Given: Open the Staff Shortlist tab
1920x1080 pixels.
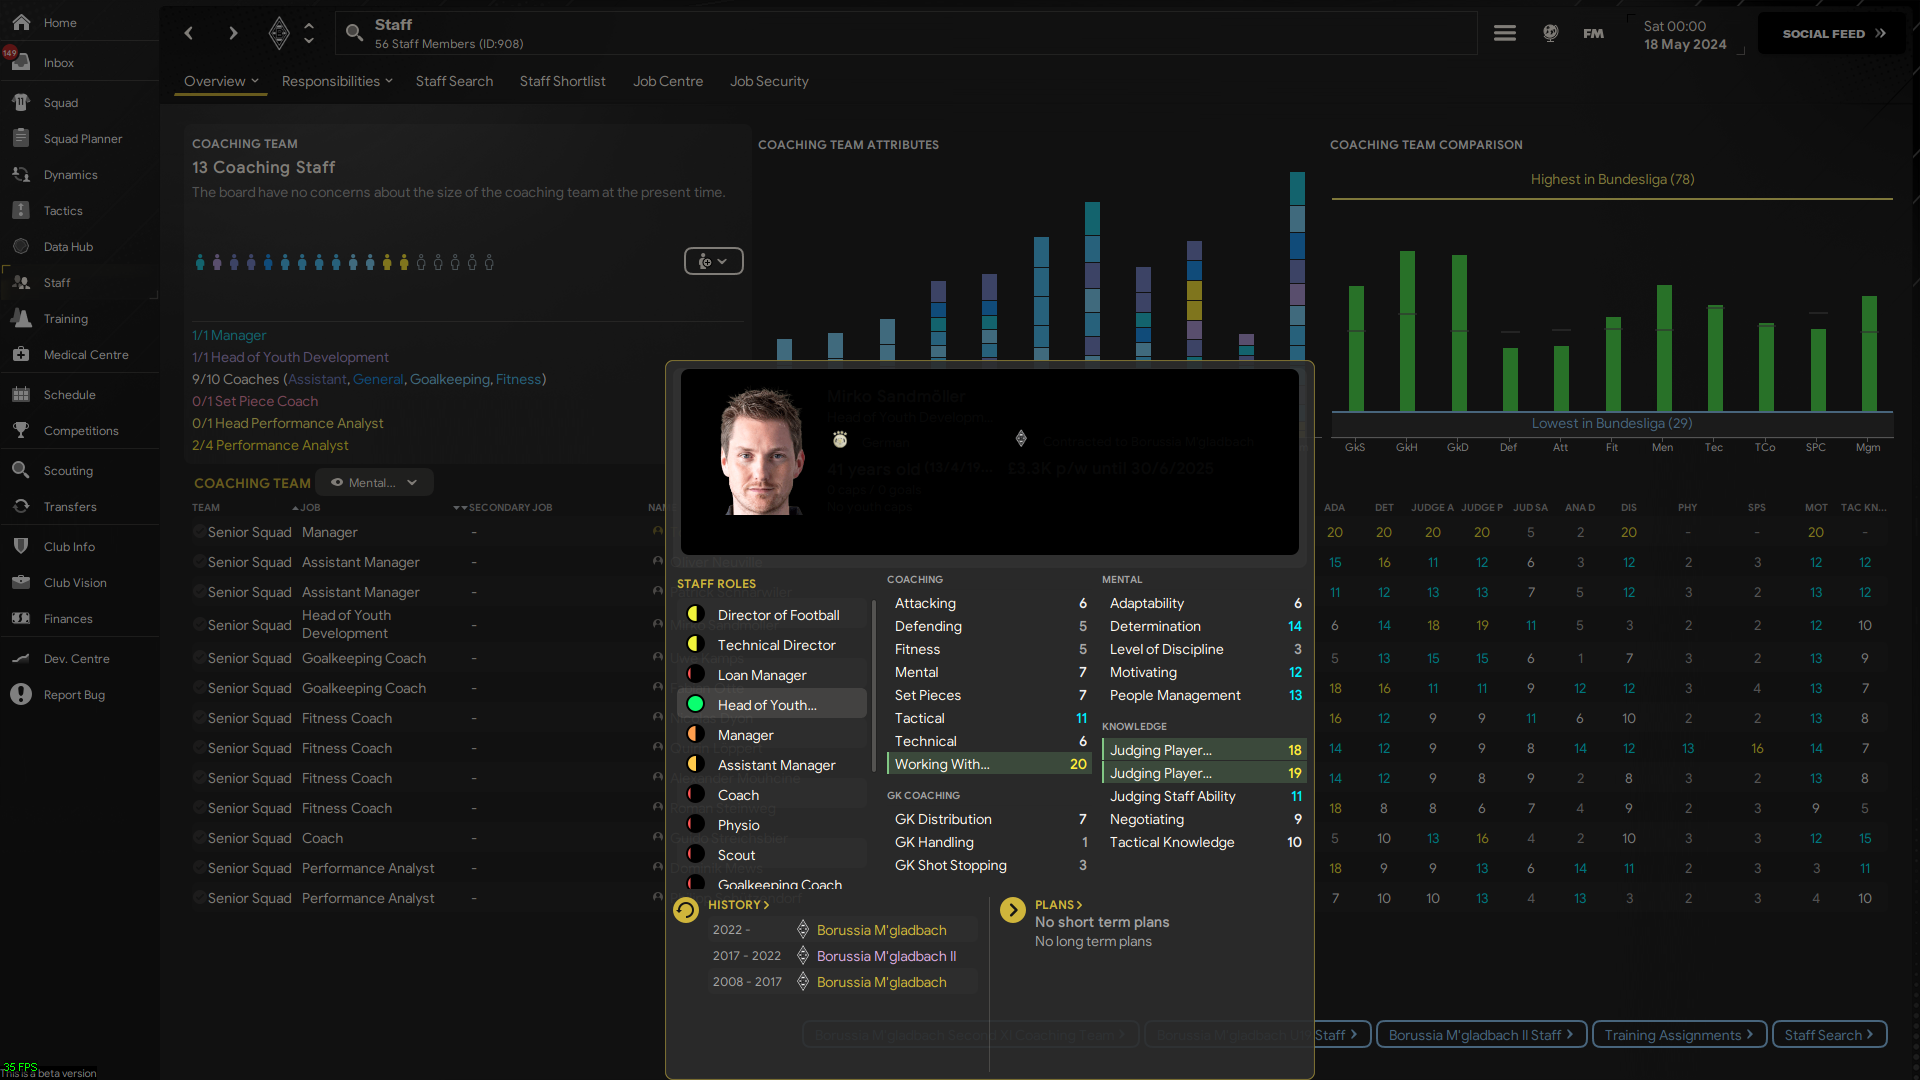Looking at the screenshot, I should pos(562,81).
